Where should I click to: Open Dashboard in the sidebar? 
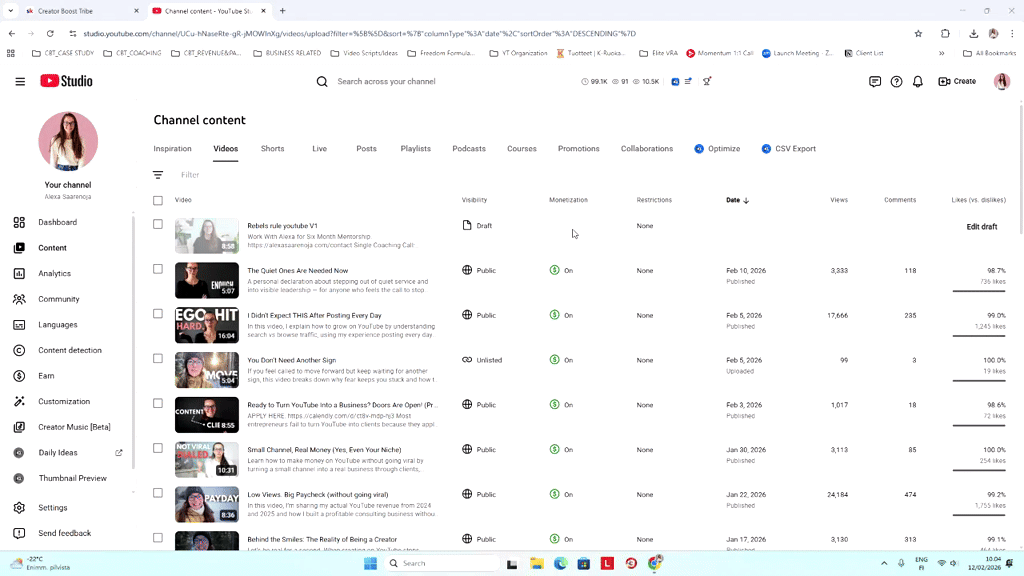click(57, 222)
